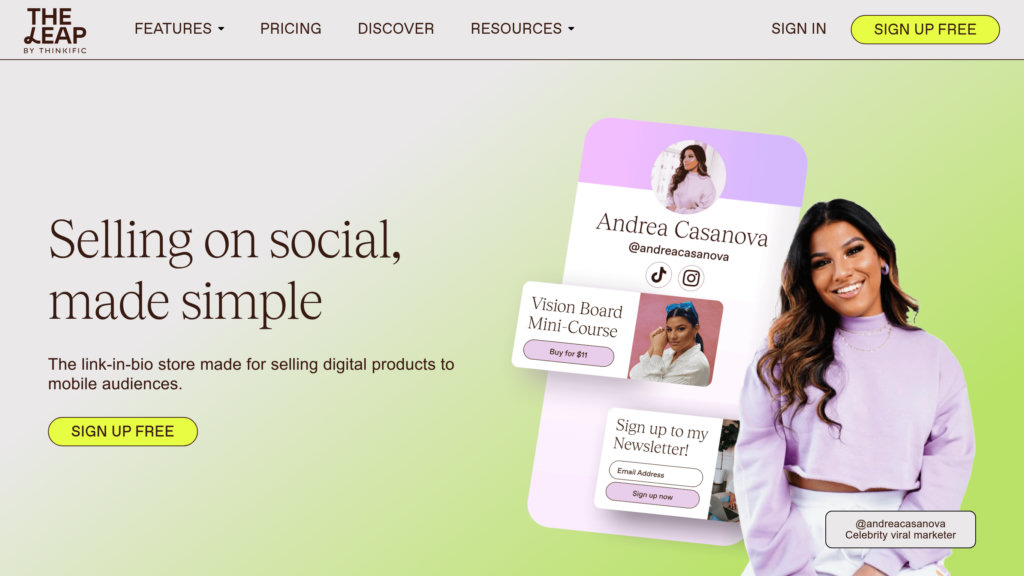The image size is (1024, 576).
Task: Click the hero Sign Up Free button
Action: [123, 432]
